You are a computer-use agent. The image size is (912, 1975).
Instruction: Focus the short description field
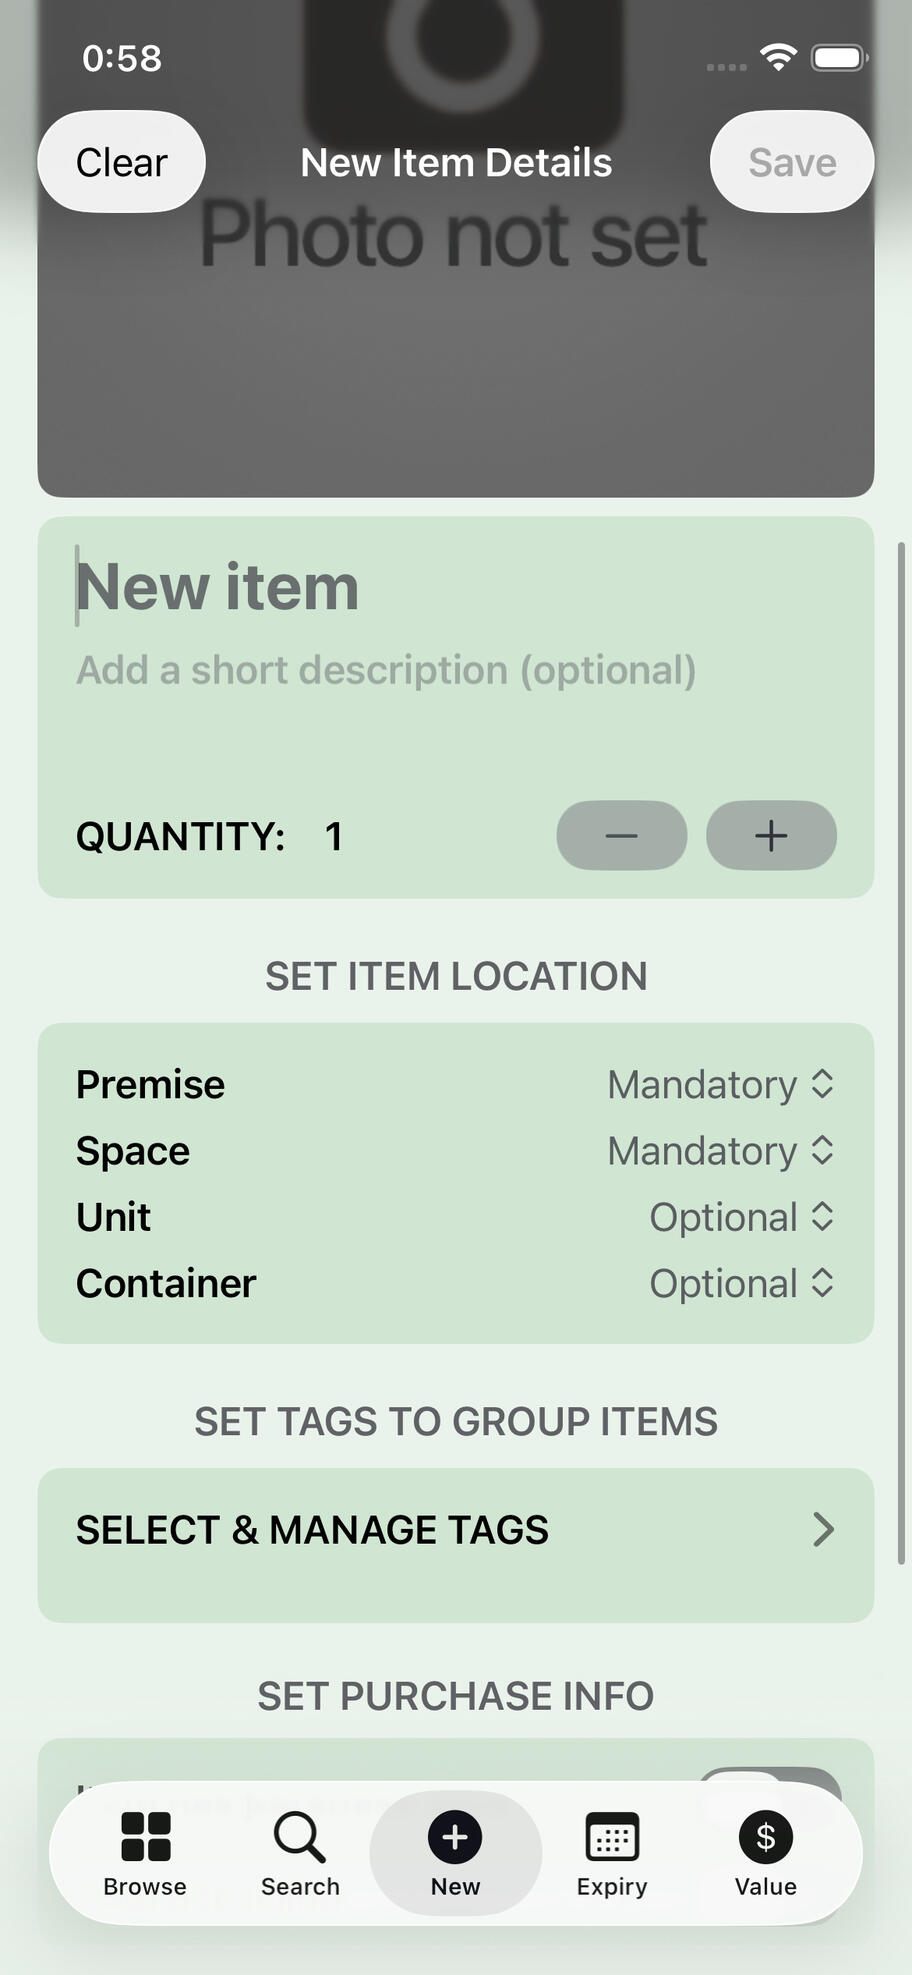386,670
